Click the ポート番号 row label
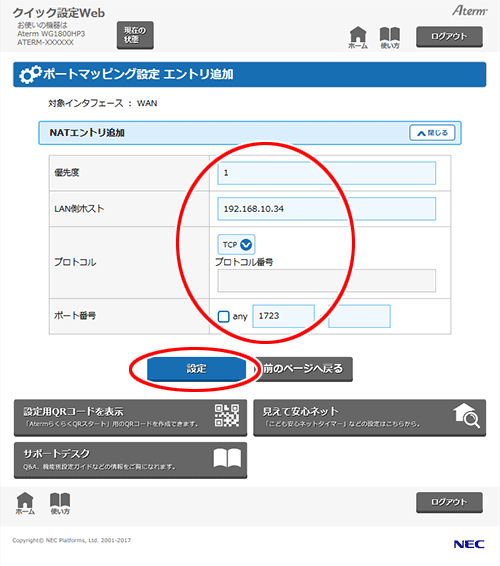Viewport: 500px width, 566px height. 75,316
